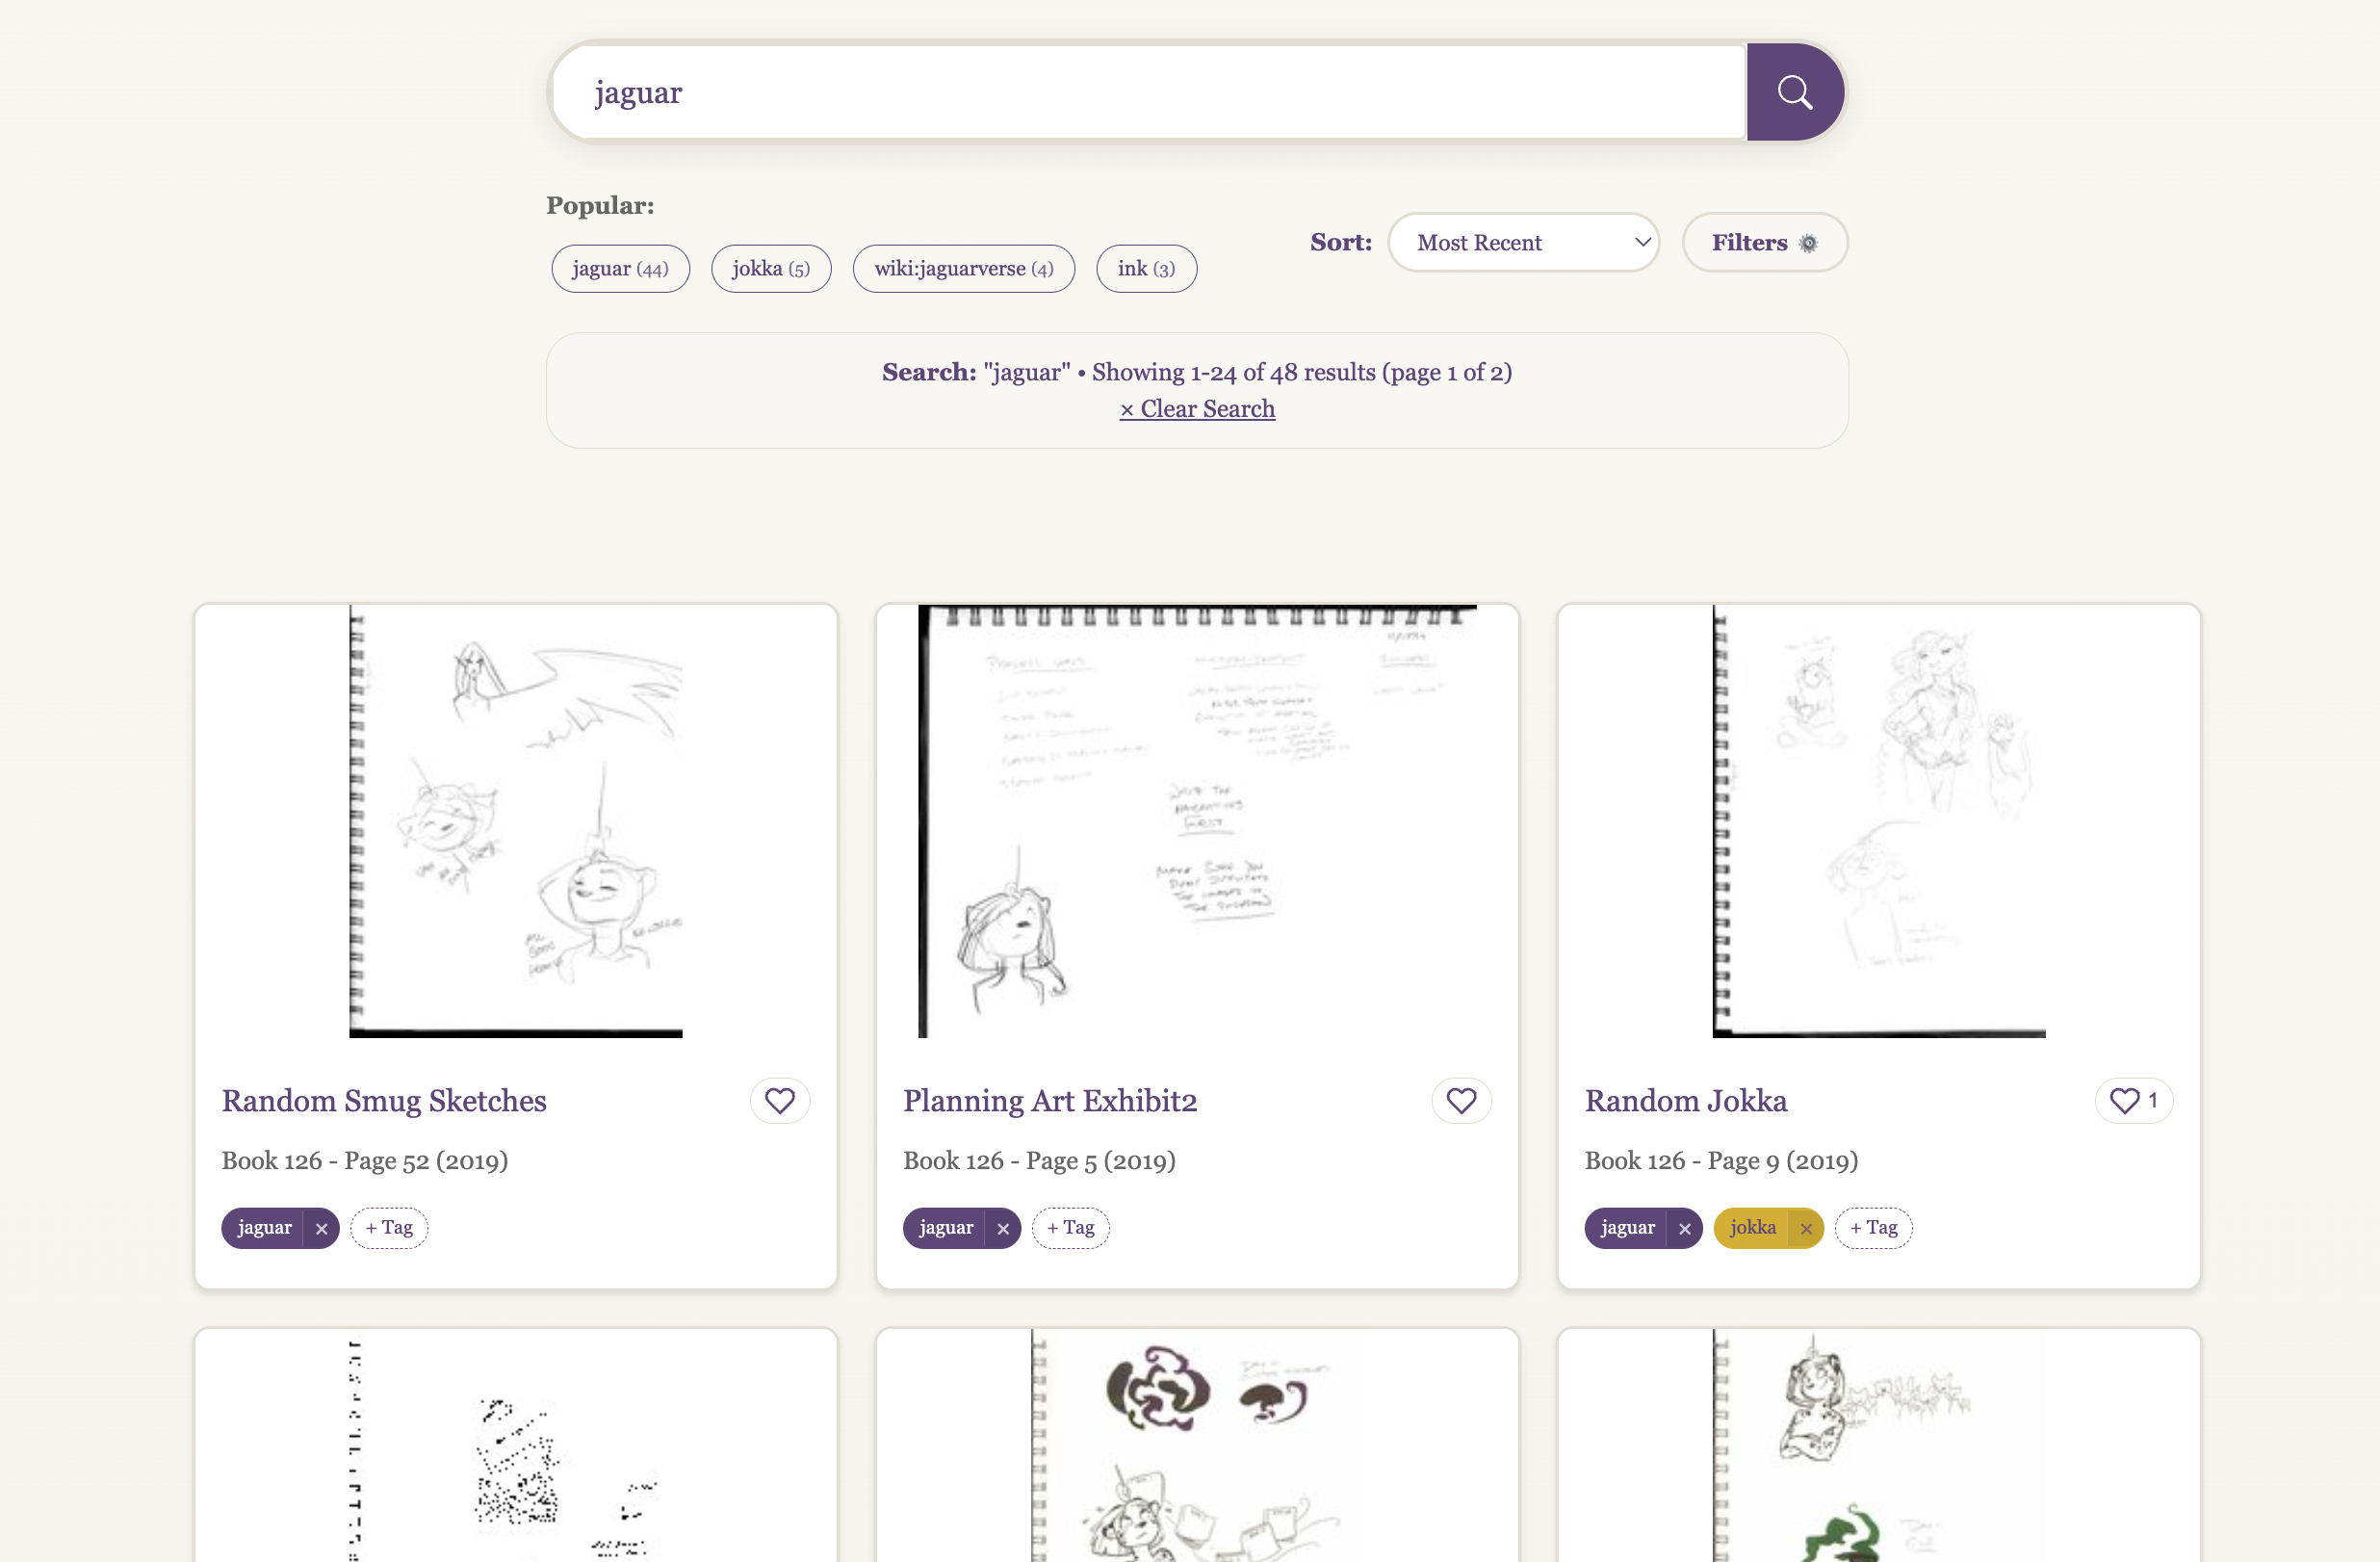Select the popular jokka (5) tag
Screen dimensions: 2380x1562
pos(771,268)
